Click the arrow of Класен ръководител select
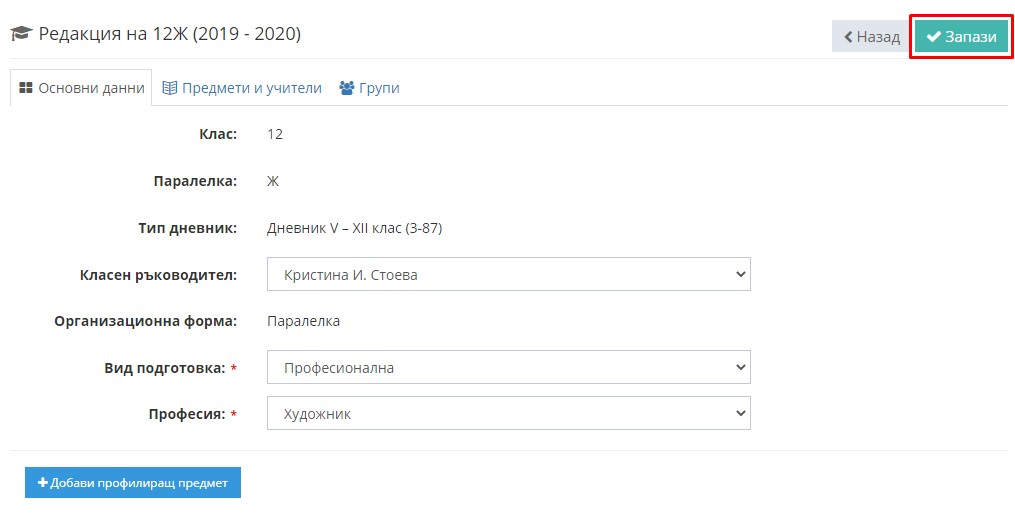Screen dimensions: 1015x518 point(741,275)
